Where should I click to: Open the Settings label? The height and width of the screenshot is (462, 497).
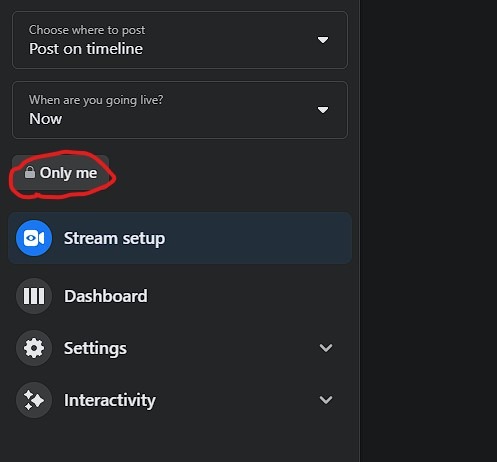pos(95,348)
